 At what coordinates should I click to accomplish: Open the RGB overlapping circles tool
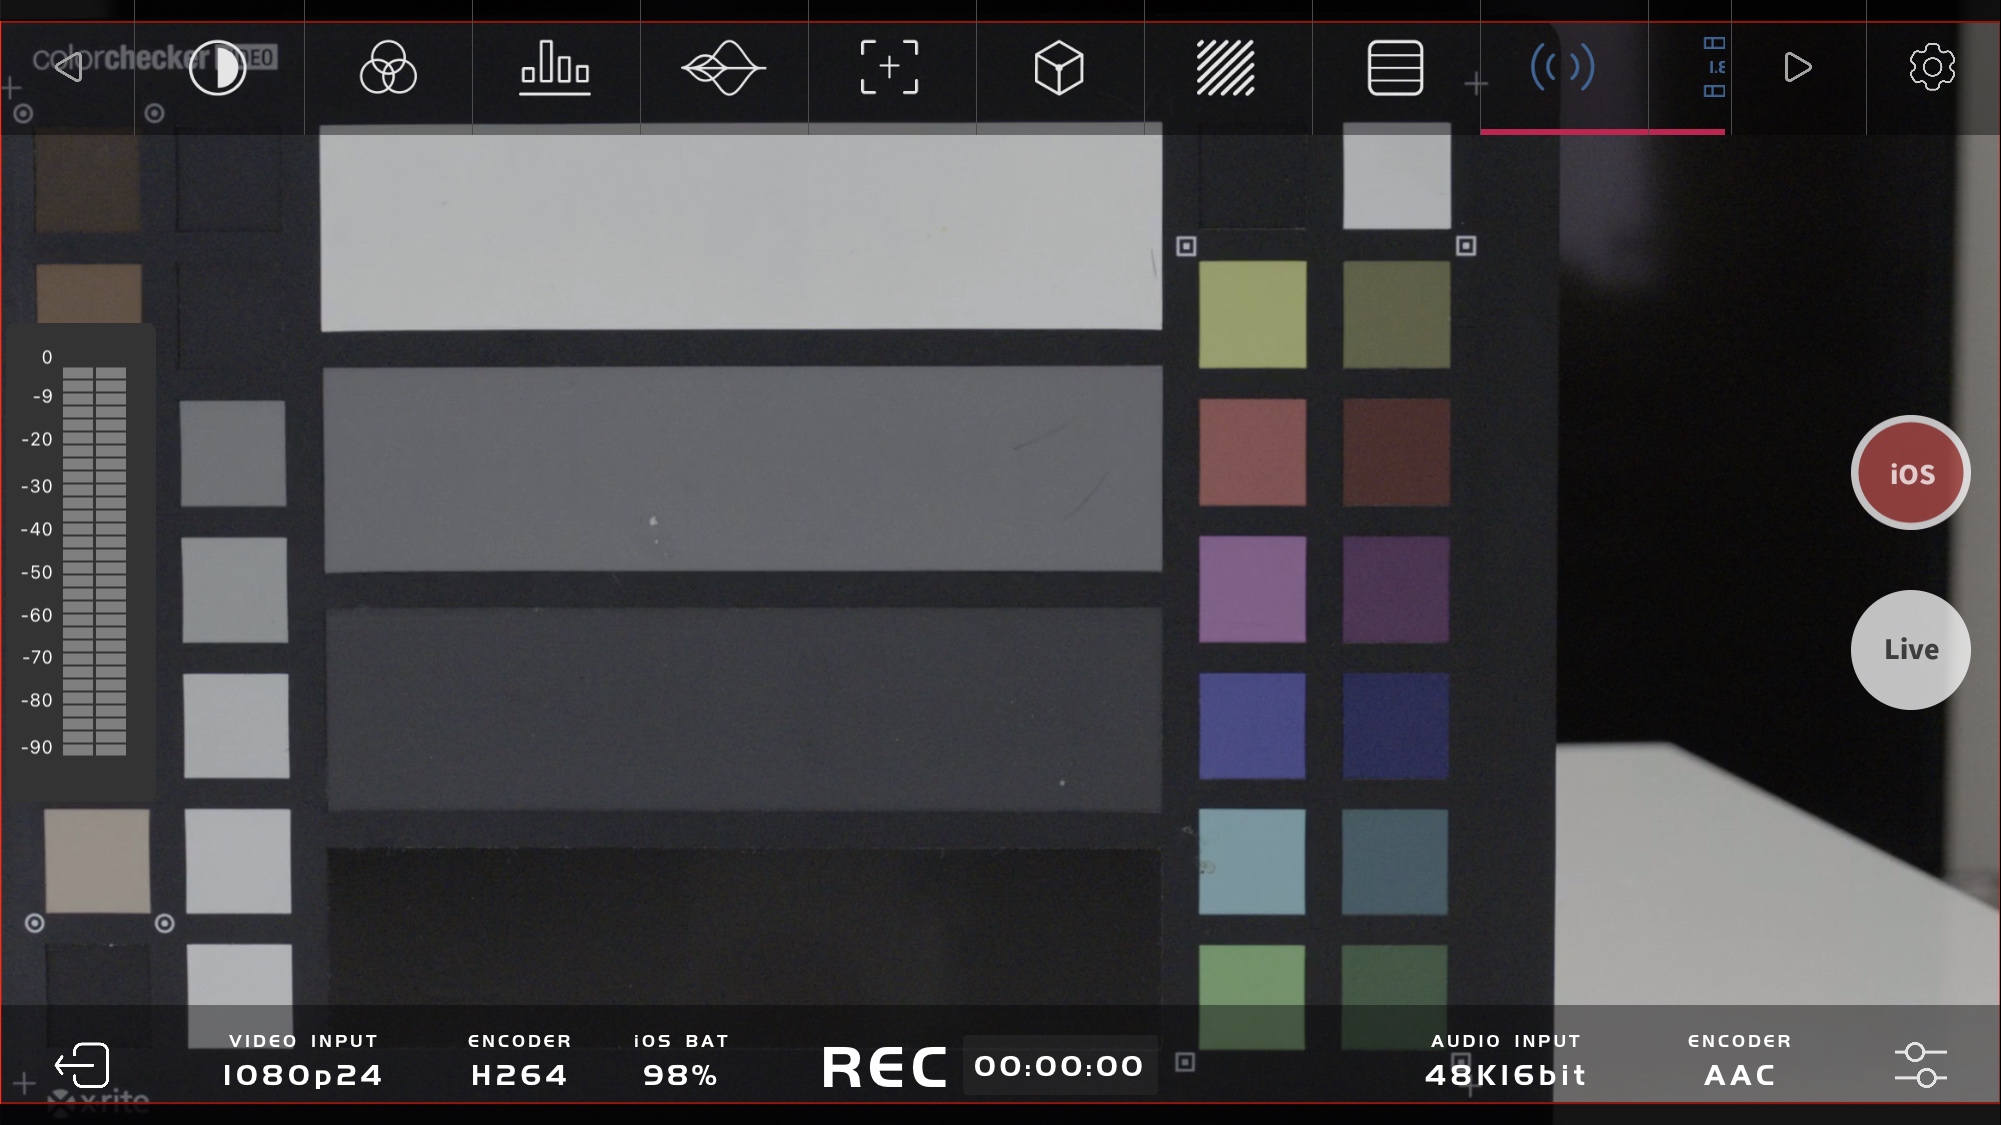pos(388,68)
